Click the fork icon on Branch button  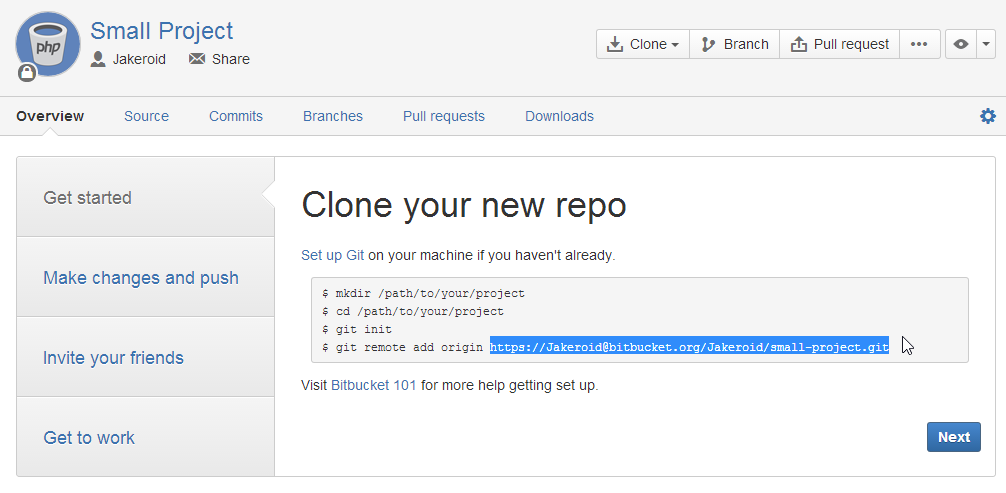pyautogui.click(x=708, y=44)
